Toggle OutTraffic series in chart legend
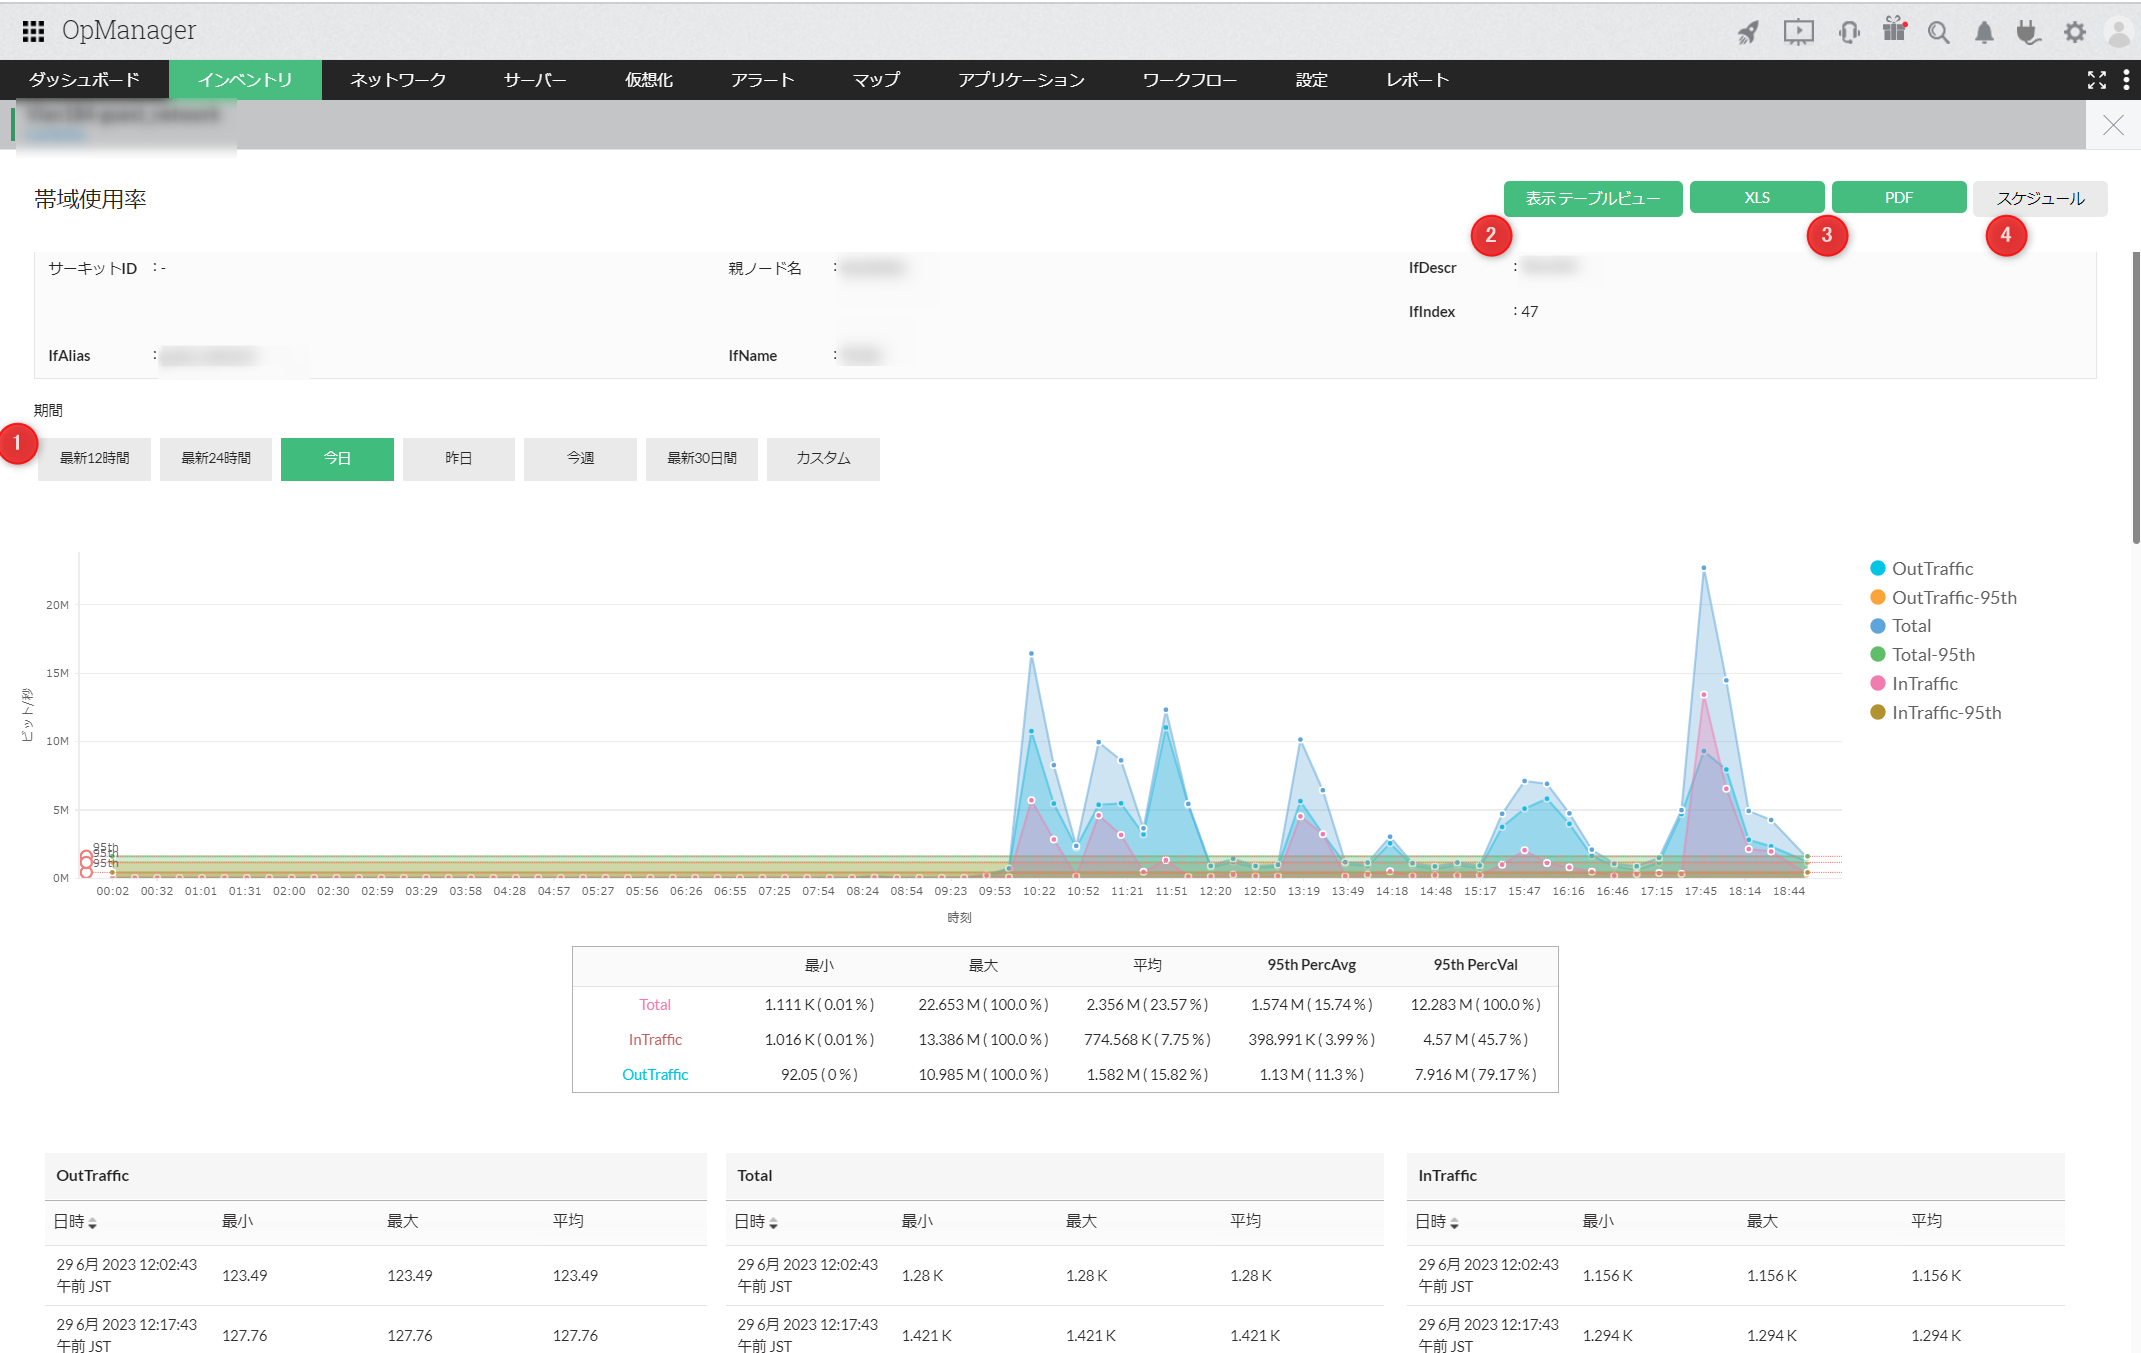 point(1931,568)
